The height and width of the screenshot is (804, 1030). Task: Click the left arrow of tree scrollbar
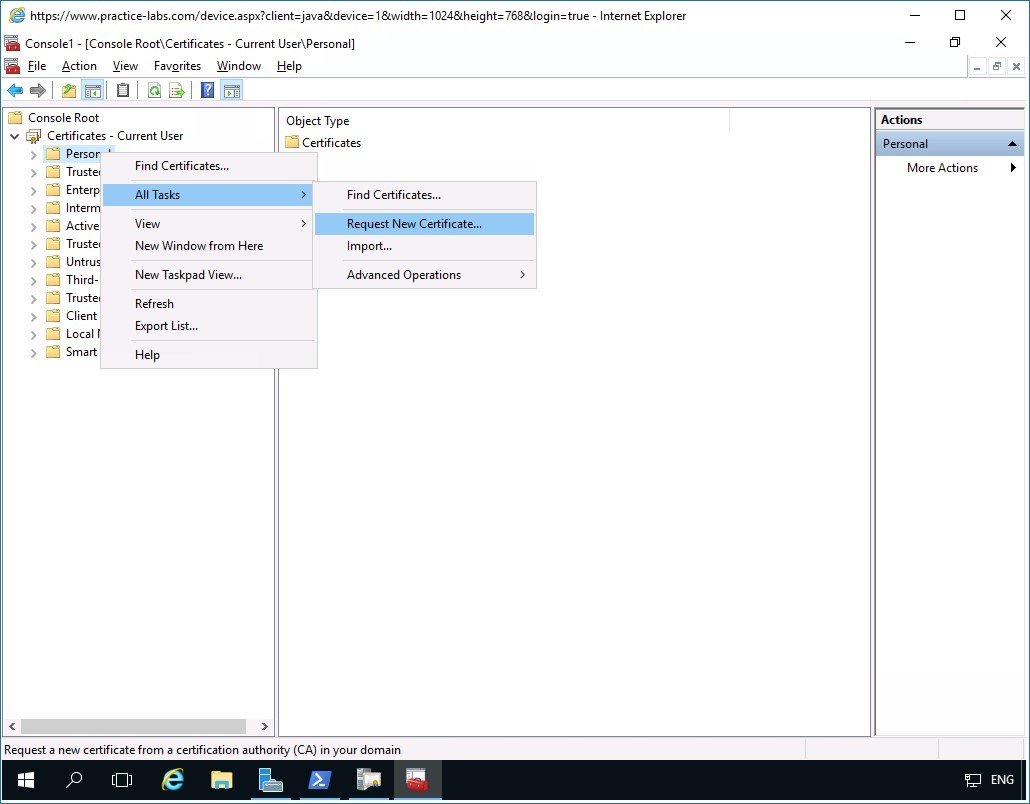pyautogui.click(x=12, y=726)
